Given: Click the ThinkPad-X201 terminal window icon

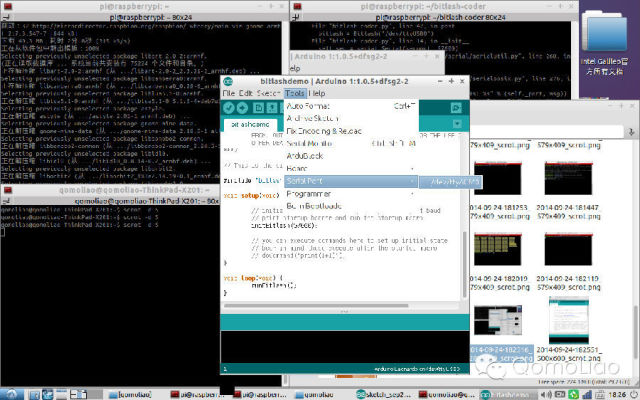Looking at the screenshot, I should click(x=8, y=190).
